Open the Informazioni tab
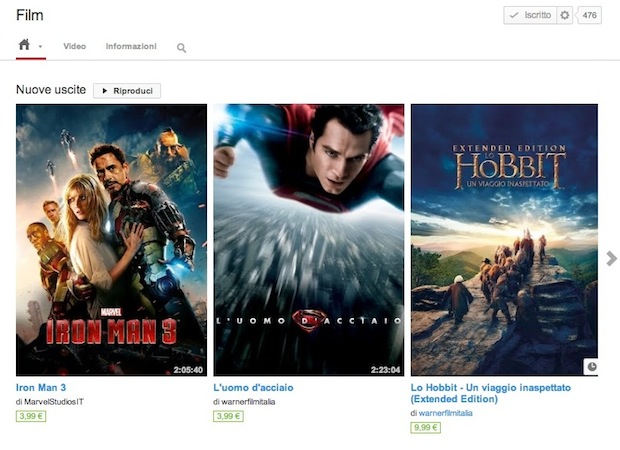This screenshot has width=620, height=450. (x=131, y=47)
